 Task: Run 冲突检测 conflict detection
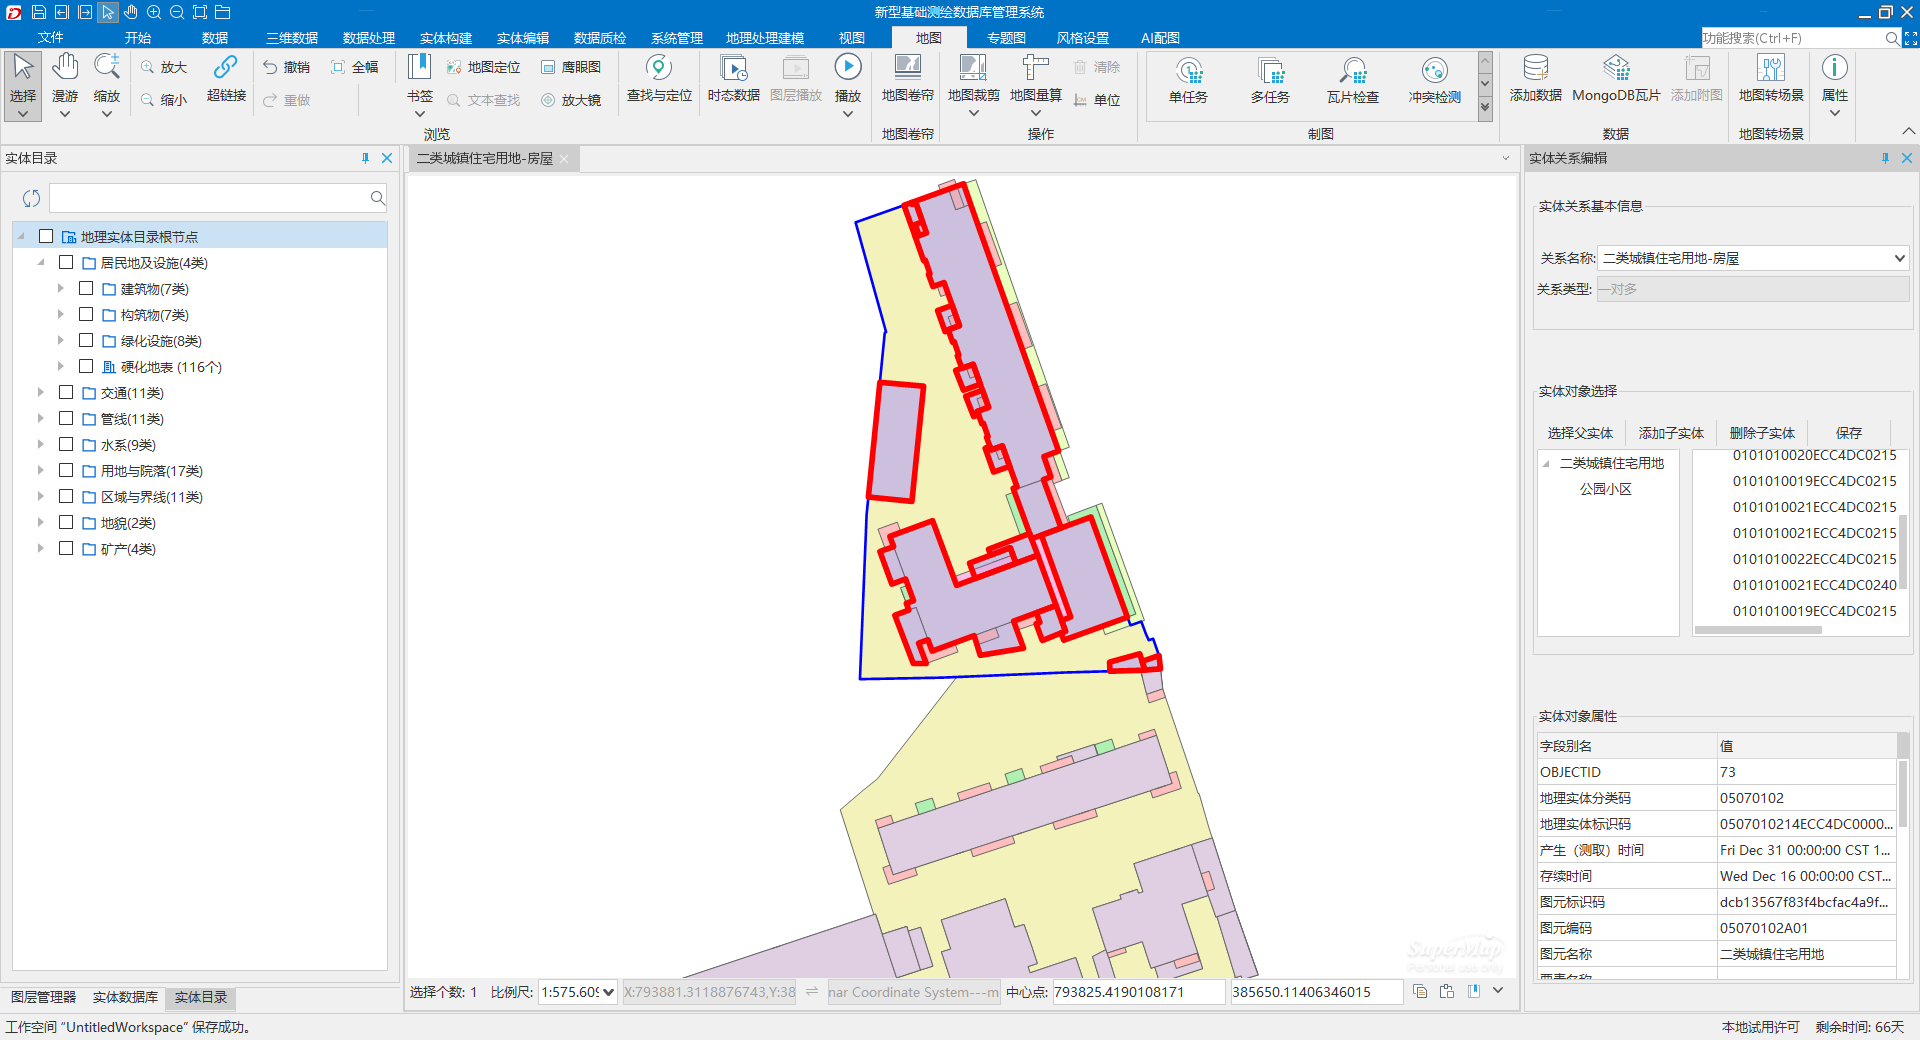point(1434,81)
